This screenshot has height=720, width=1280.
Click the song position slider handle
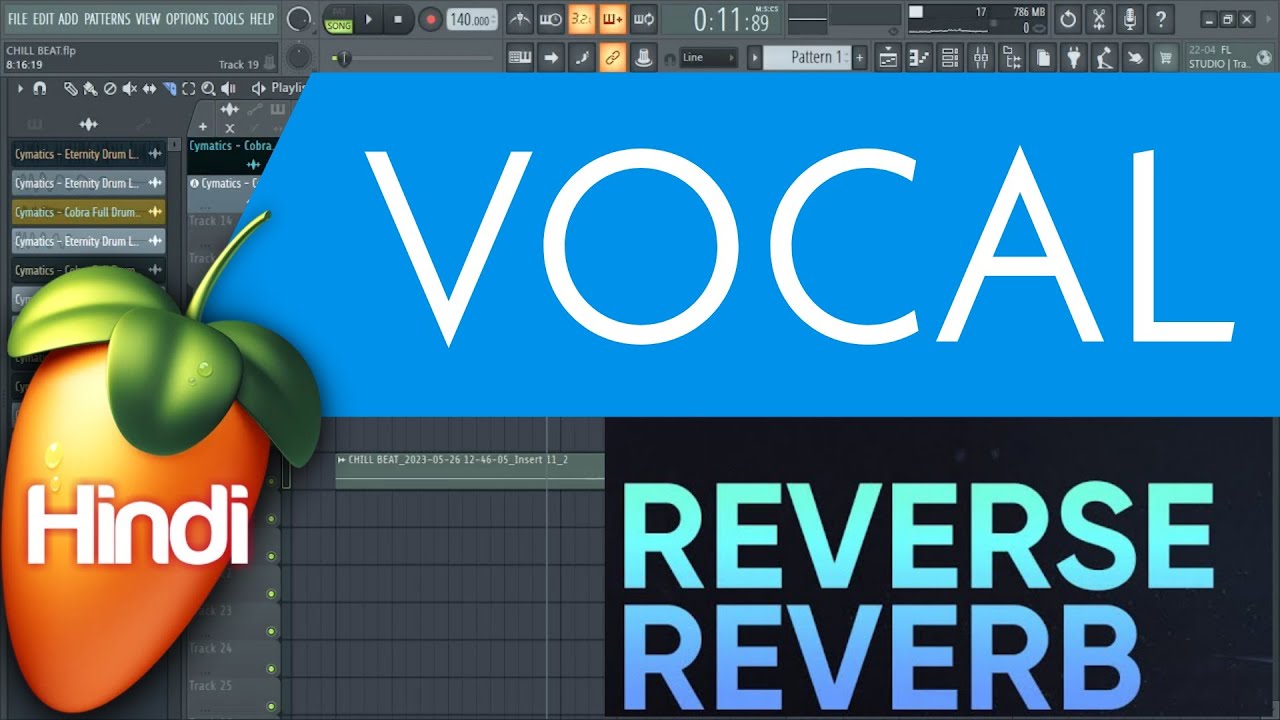[x=343, y=58]
